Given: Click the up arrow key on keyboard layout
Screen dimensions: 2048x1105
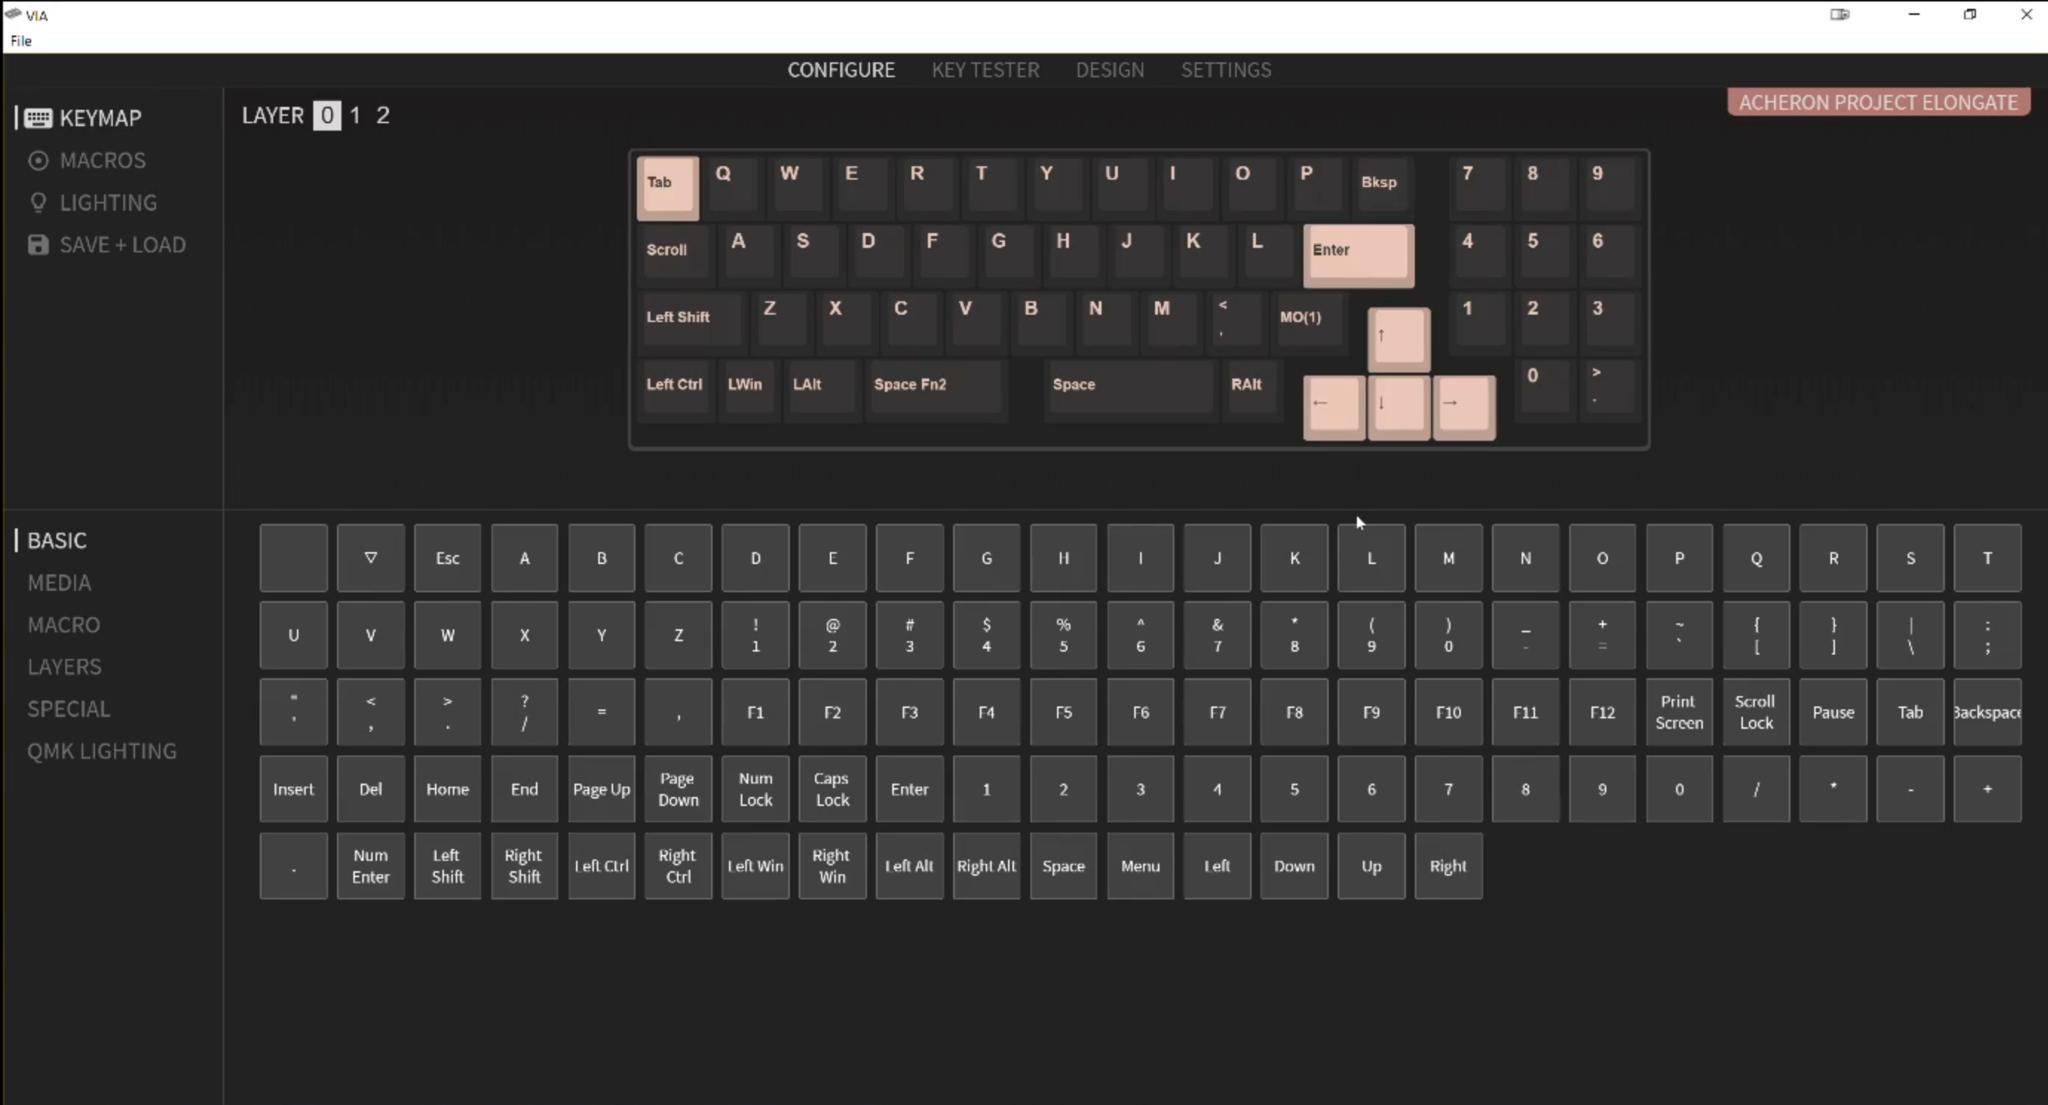Looking at the screenshot, I should click(x=1398, y=338).
